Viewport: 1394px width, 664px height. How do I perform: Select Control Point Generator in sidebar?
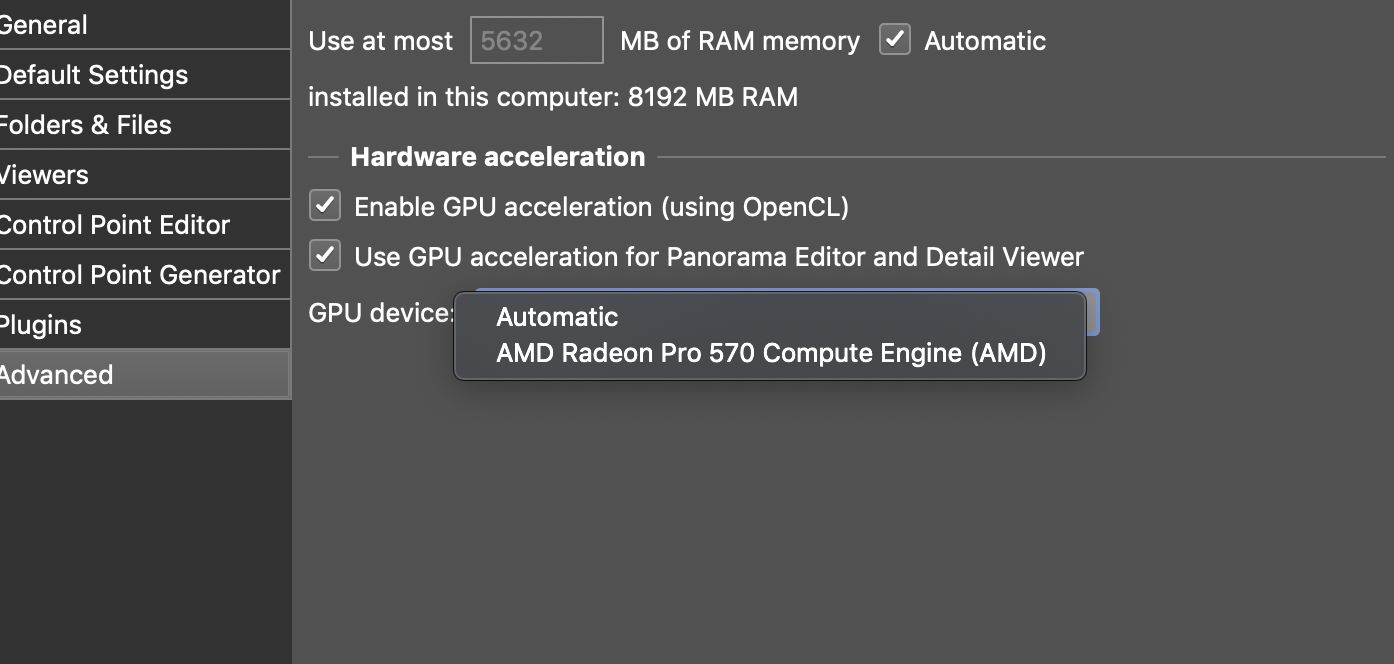(x=140, y=275)
